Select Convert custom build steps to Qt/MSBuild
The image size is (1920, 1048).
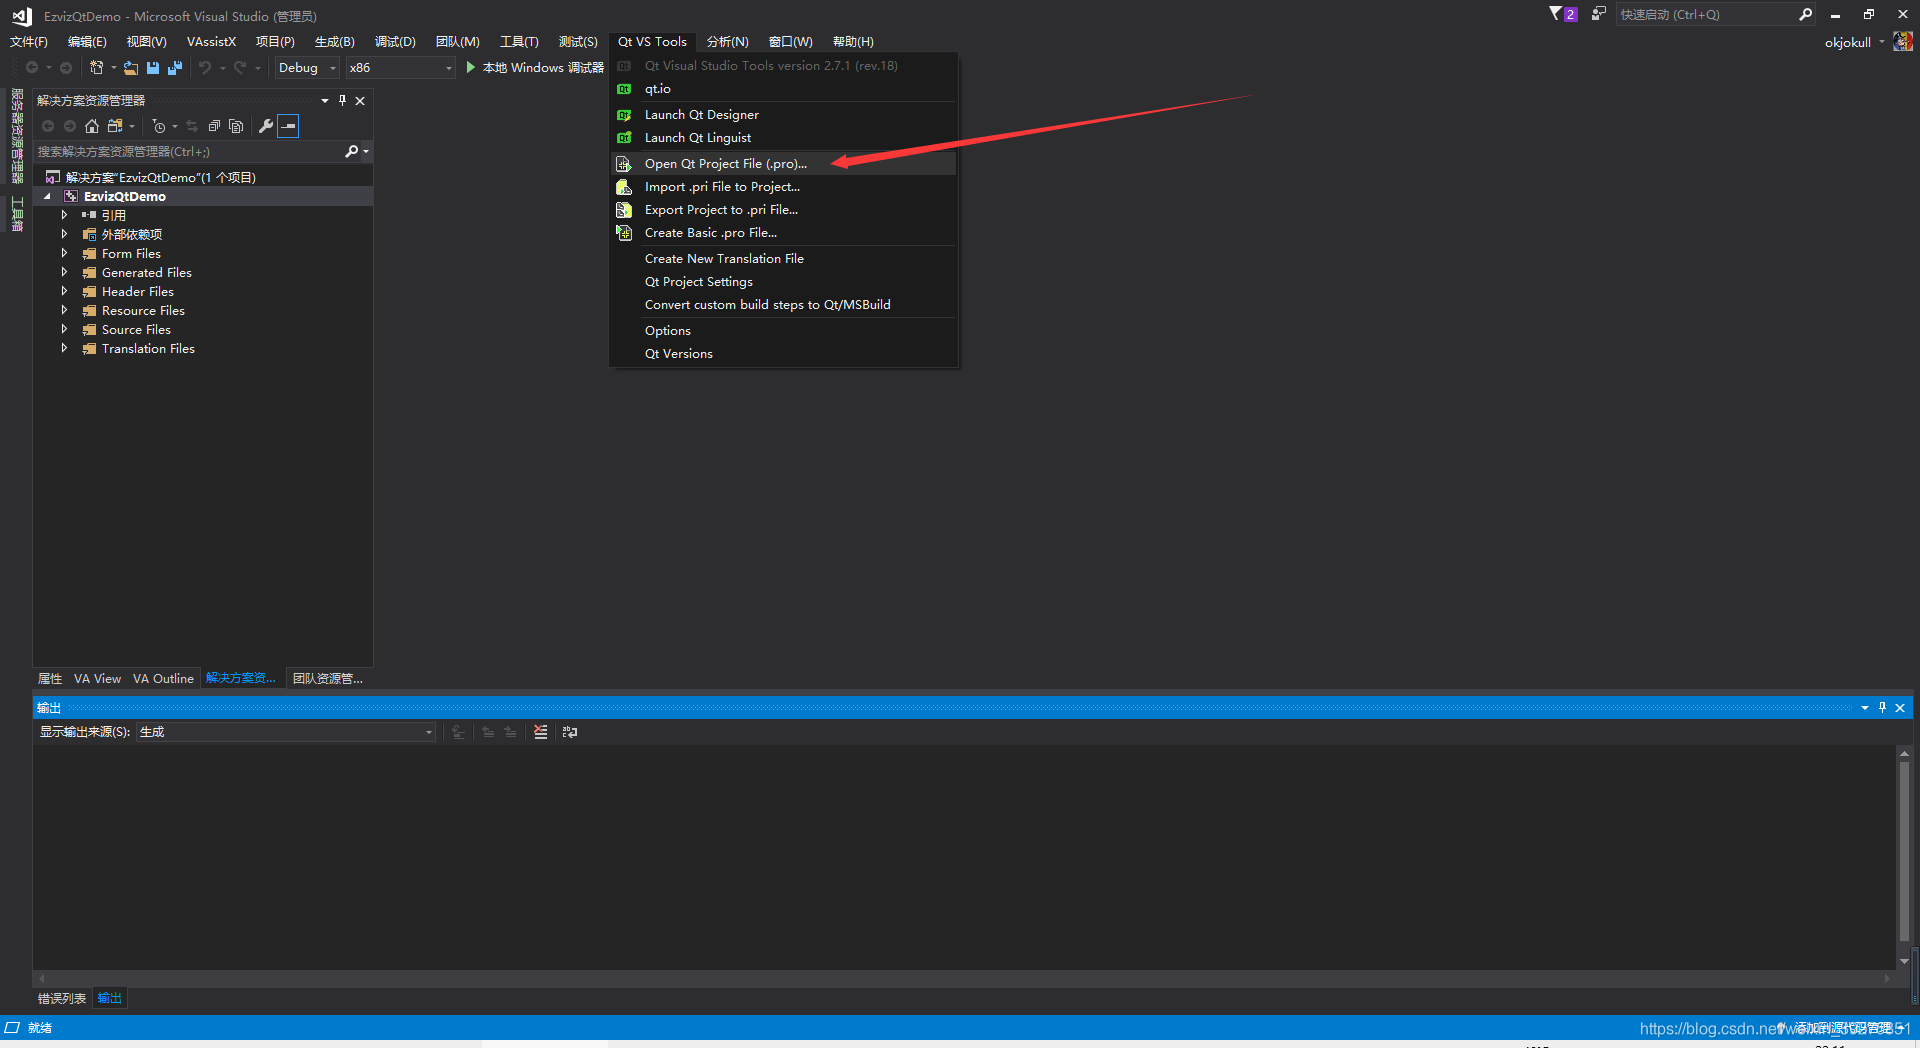coord(783,305)
